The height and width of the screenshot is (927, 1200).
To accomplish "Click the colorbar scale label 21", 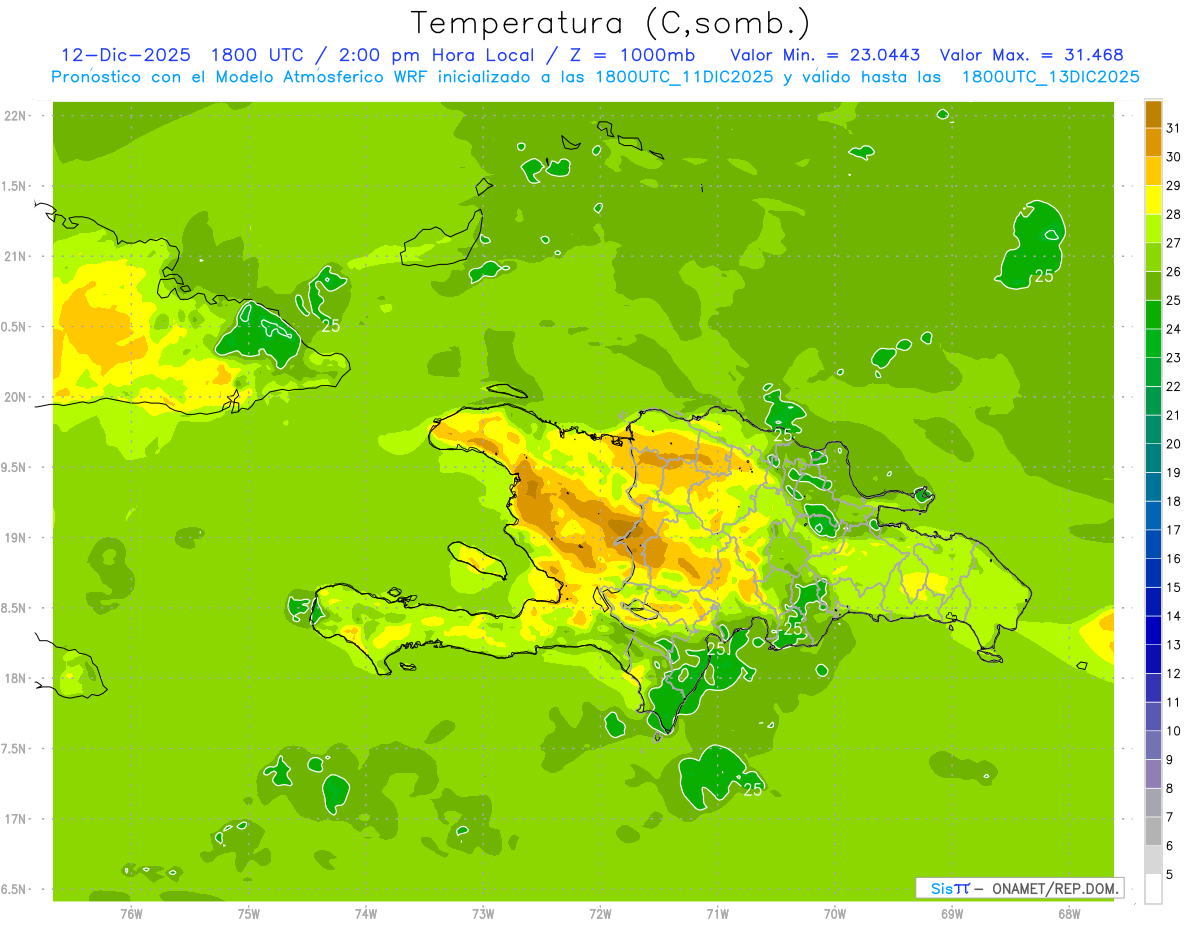I will coord(1174,415).
